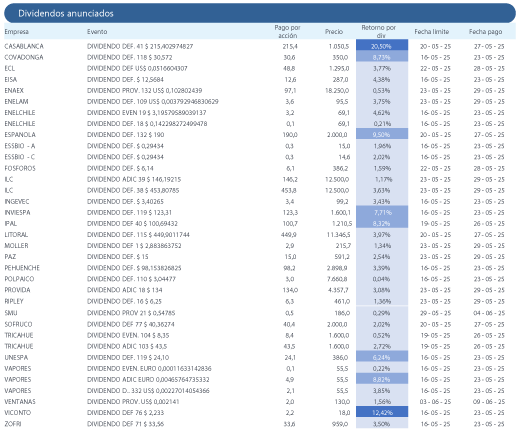The height and width of the screenshot is (437, 520).
Task: Click the VICONTO company name
Action: click(x=18, y=413)
